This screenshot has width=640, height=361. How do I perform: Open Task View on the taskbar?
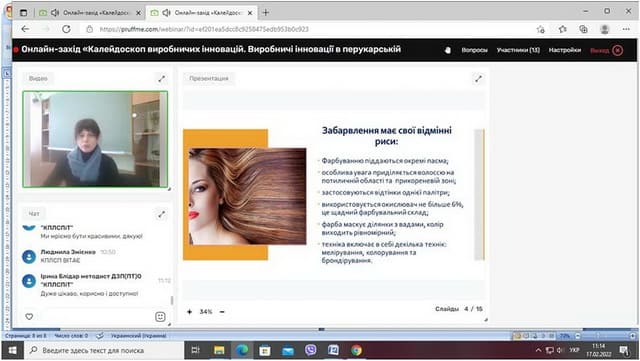[196, 350]
